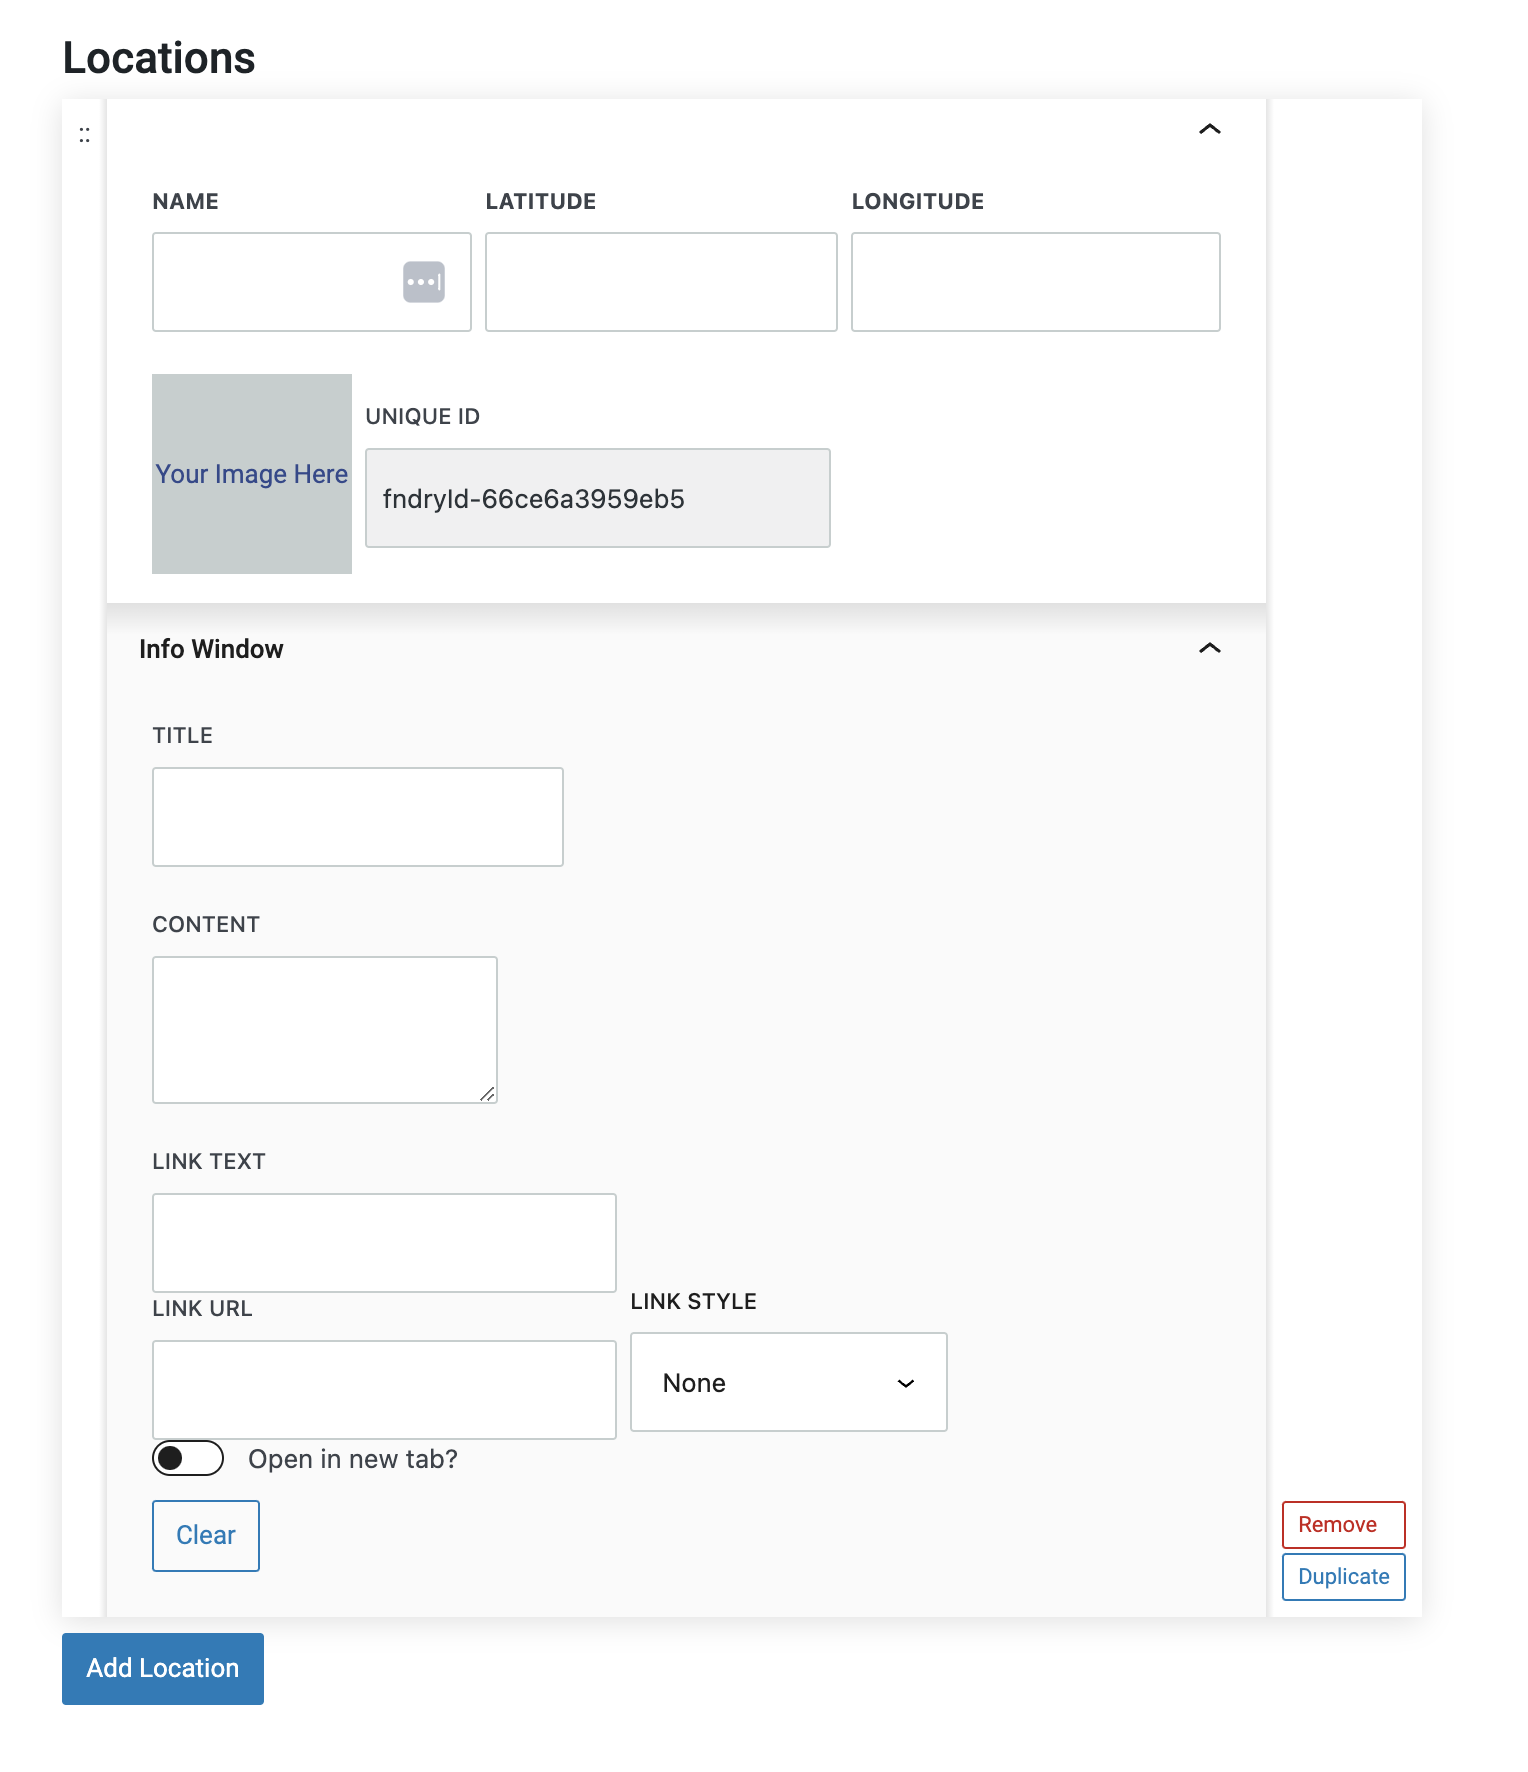Screen dimensions: 1528x1772
Task: Open the Link Style dropdown
Action: pos(788,1382)
